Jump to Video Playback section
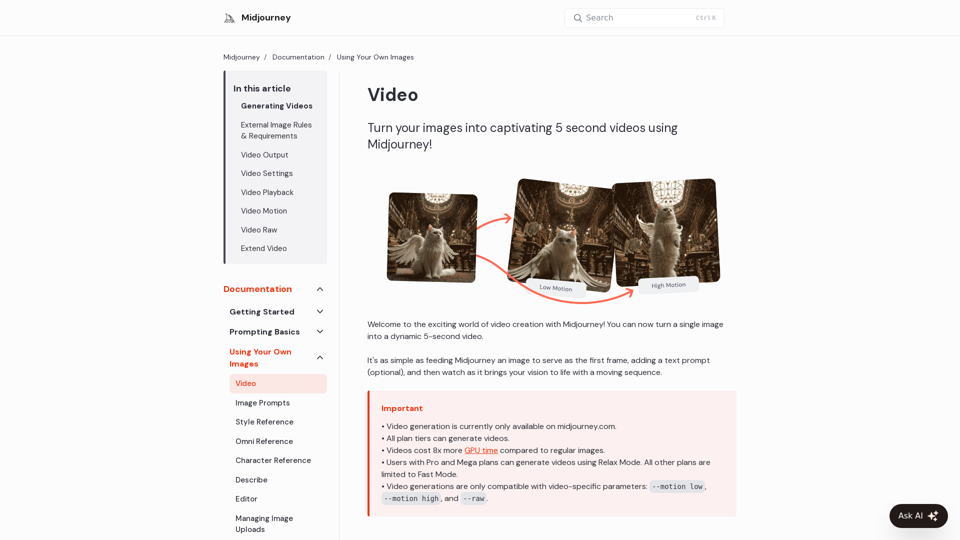Screen dimensions: 960x540 [267, 192]
